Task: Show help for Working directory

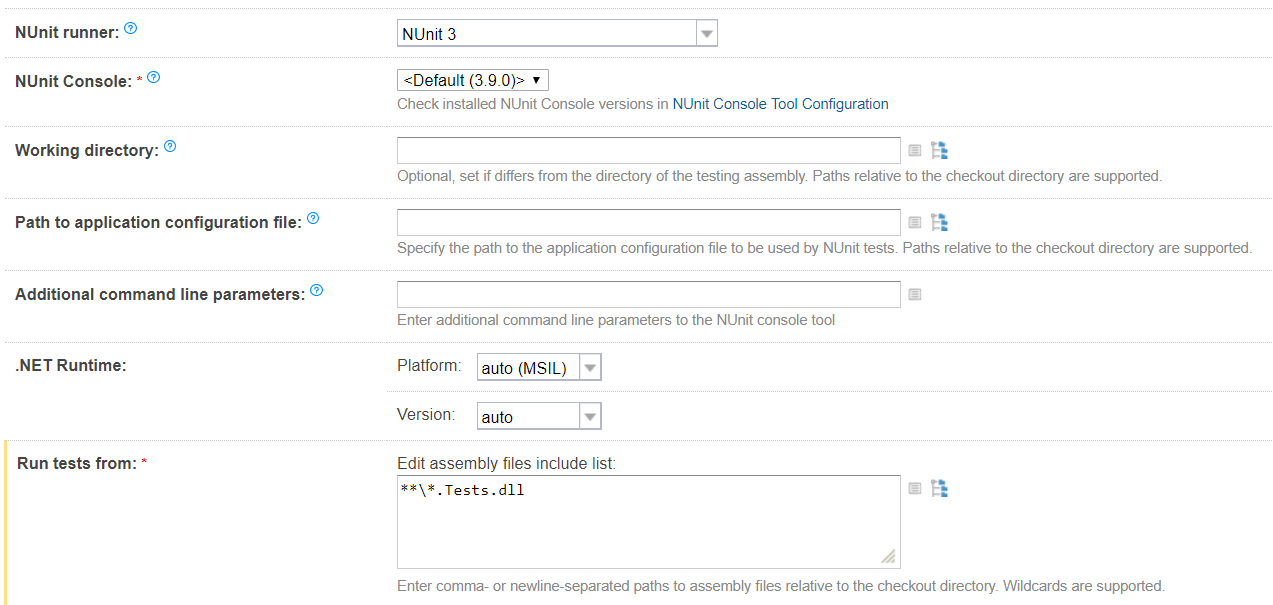Action: (x=170, y=147)
